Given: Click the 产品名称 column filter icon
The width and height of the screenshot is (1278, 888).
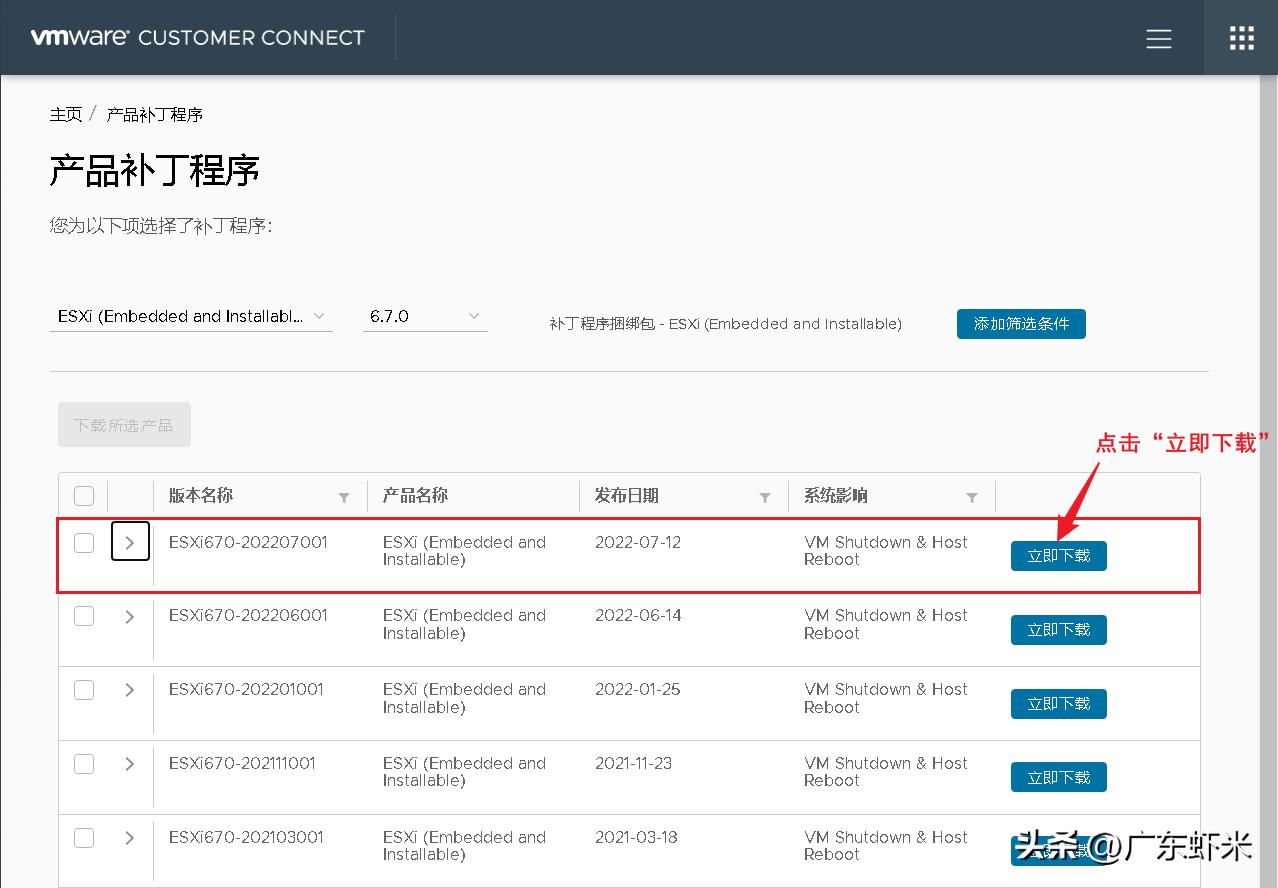Looking at the screenshot, I should point(558,496).
